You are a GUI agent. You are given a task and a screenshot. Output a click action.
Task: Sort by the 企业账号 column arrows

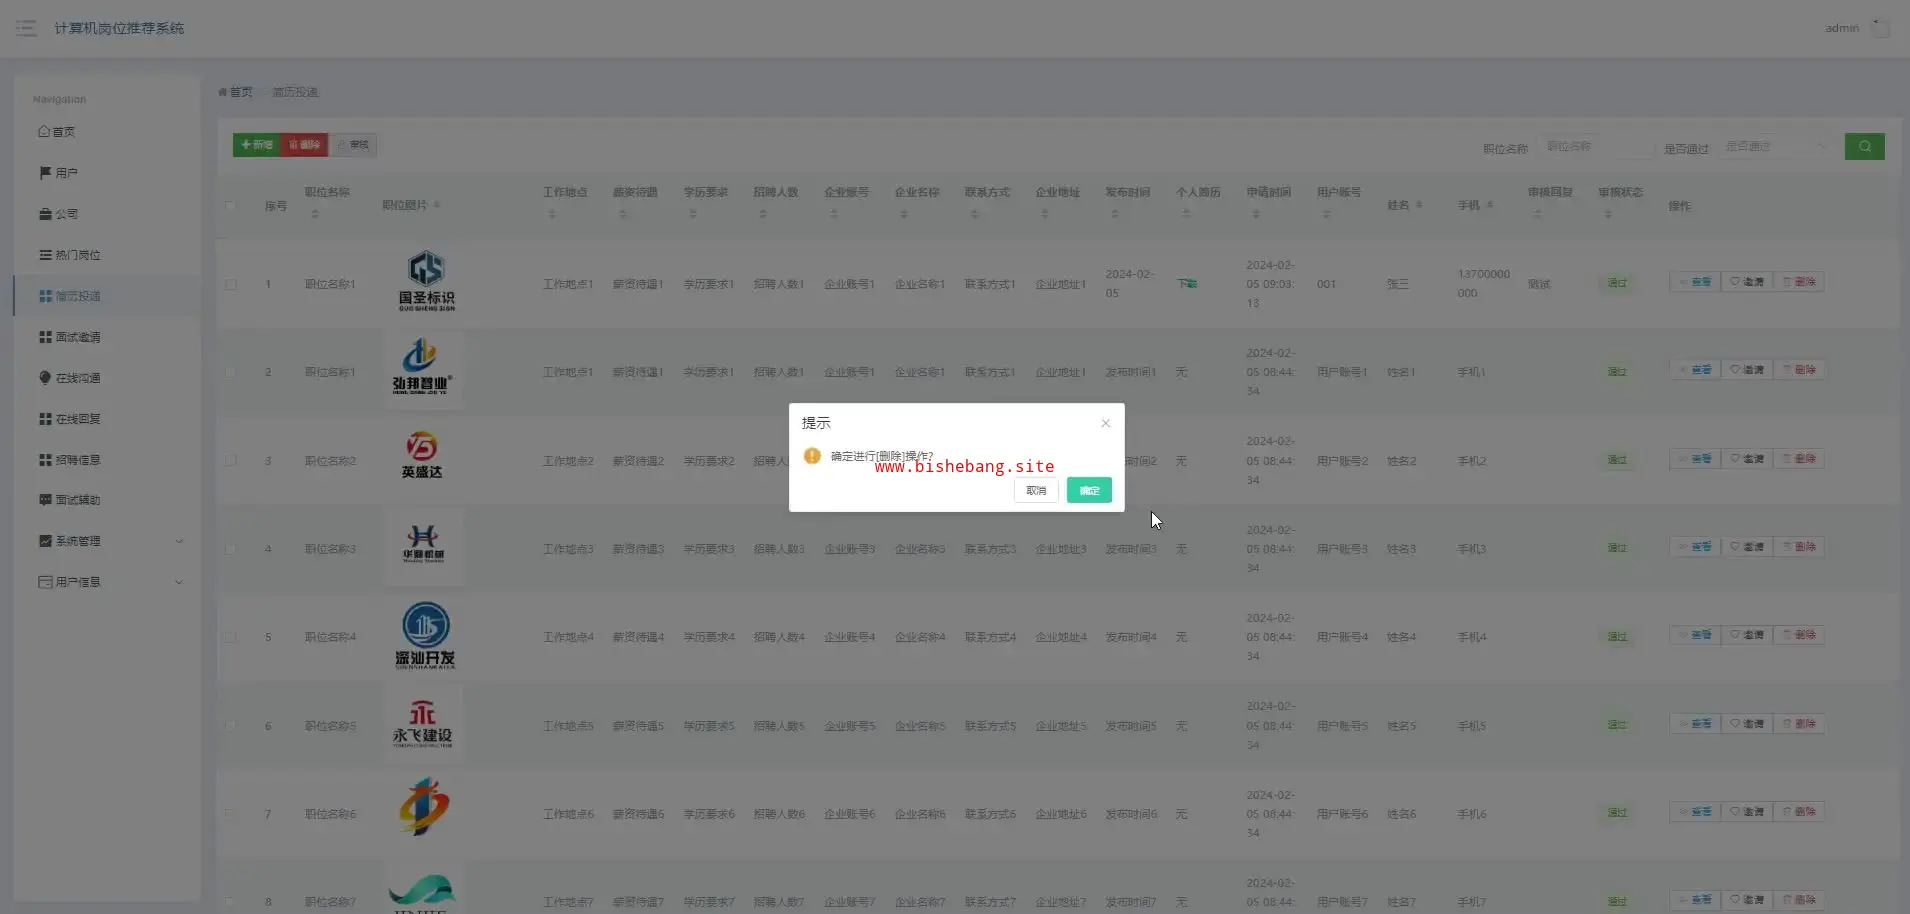(834, 214)
